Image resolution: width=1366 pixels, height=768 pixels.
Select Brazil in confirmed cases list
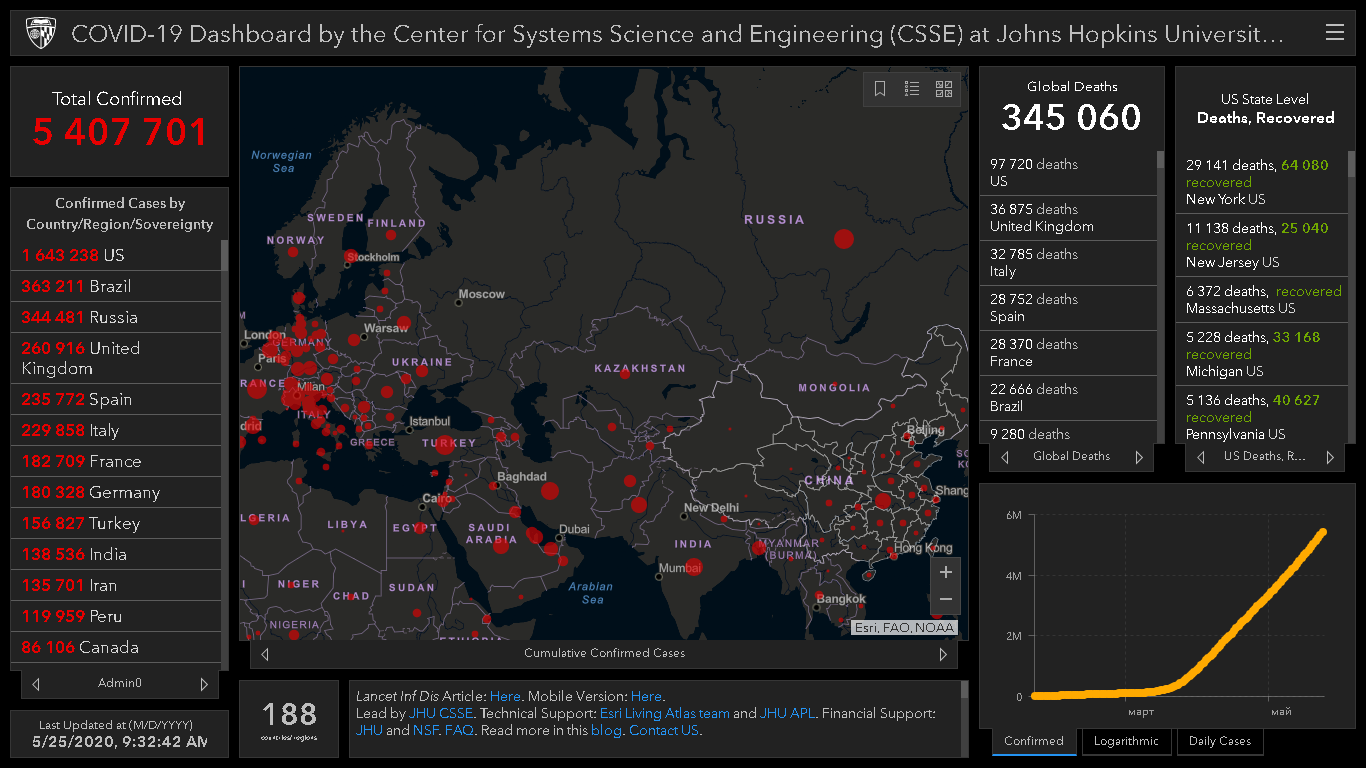[x=110, y=286]
